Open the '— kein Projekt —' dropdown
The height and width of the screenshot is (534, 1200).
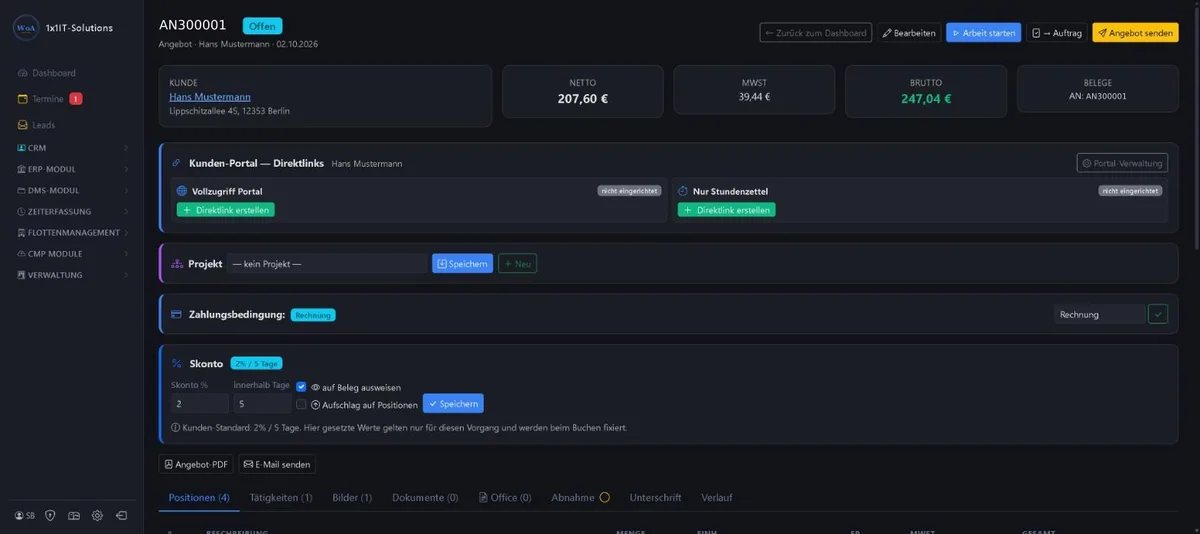[327, 264]
